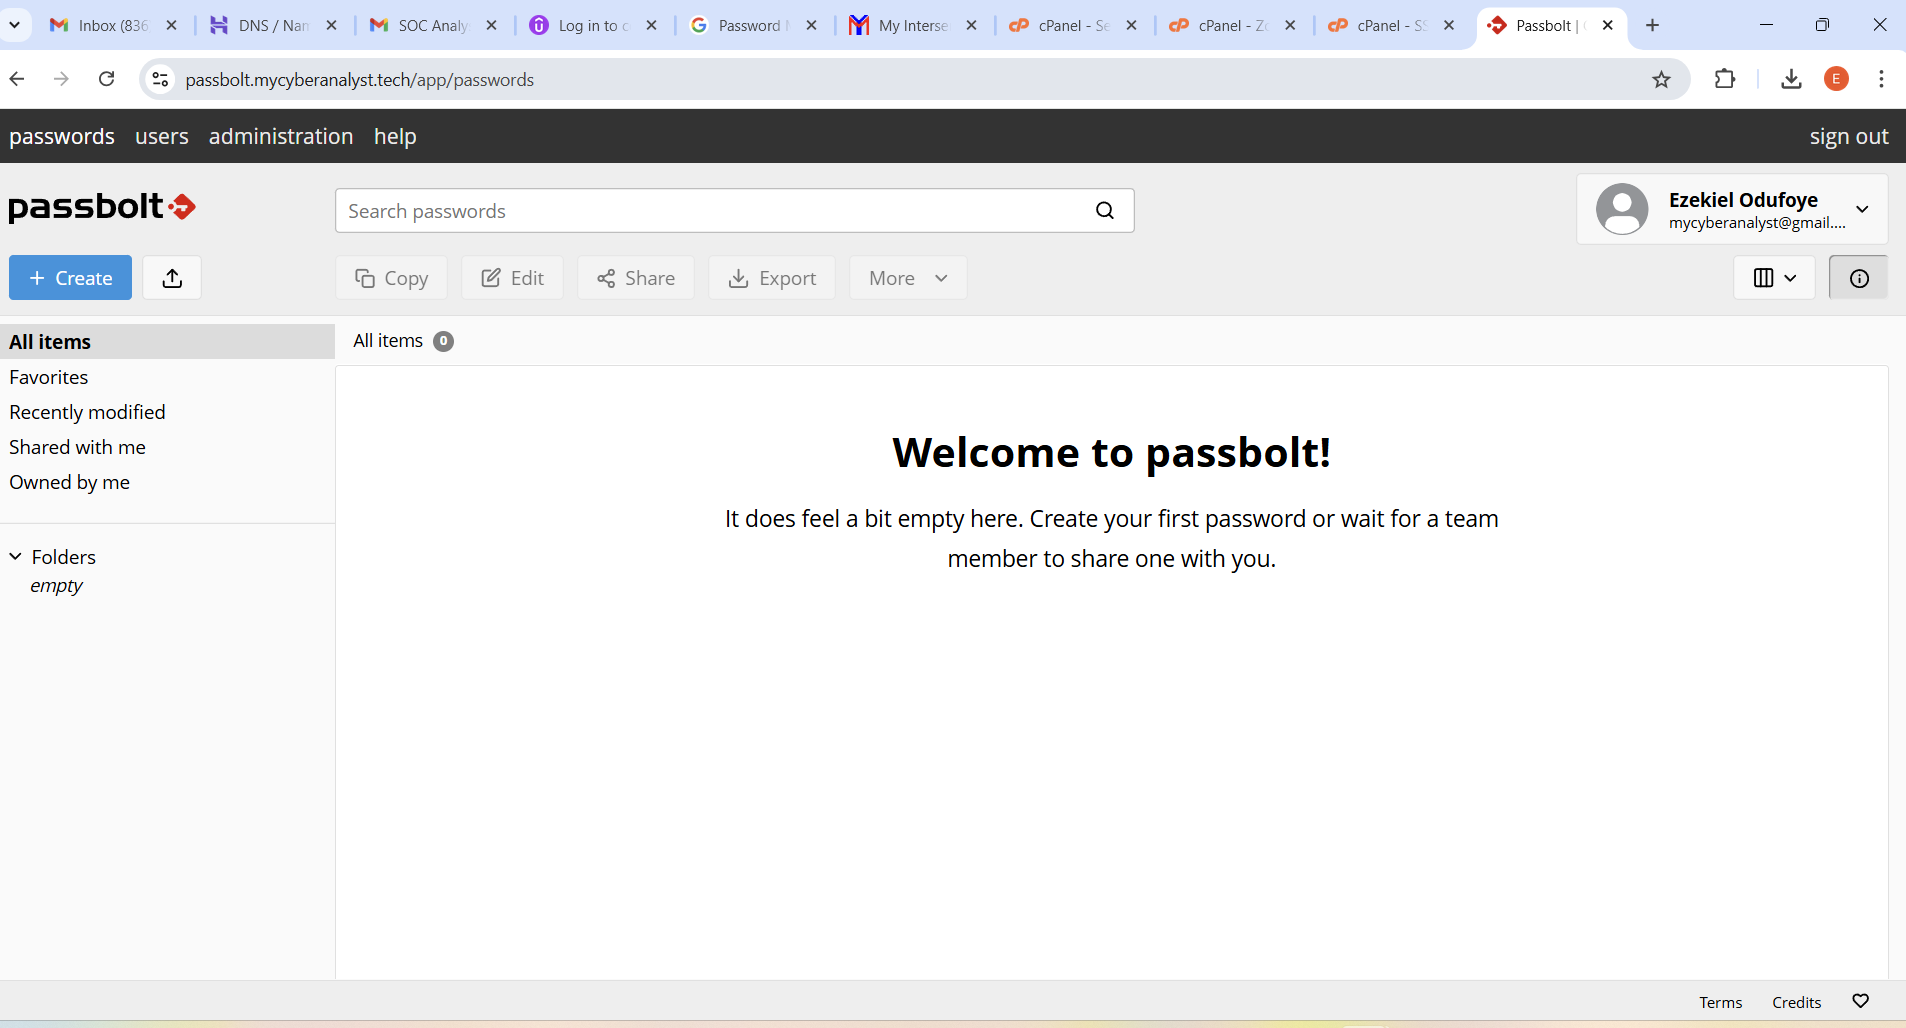The width and height of the screenshot is (1906, 1028).
Task: Click the Chrome profile E avatar
Action: tap(1836, 79)
